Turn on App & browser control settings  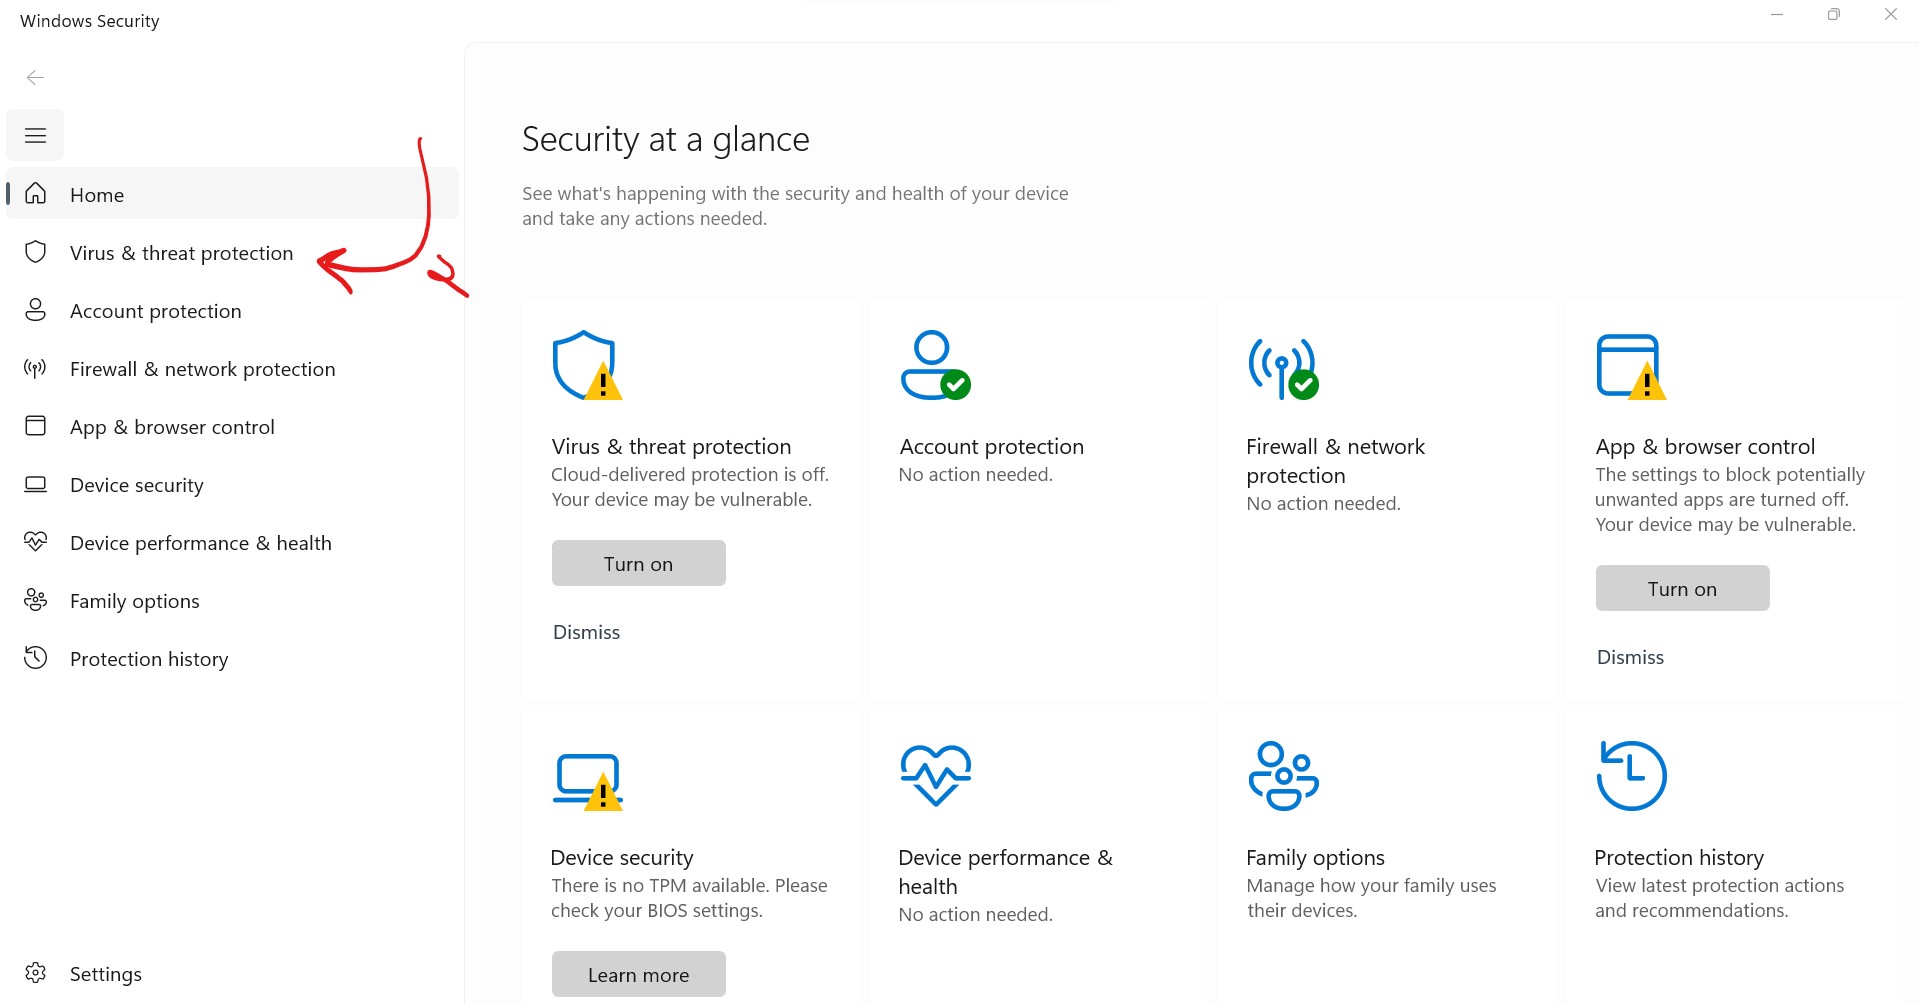[1682, 588]
